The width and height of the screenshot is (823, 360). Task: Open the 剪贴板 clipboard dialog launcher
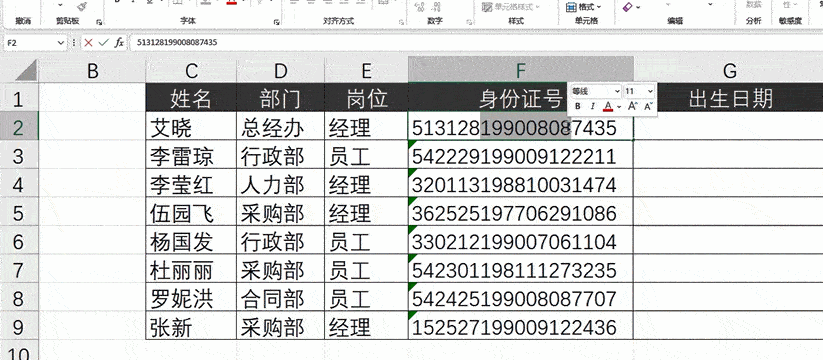(99, 22)
